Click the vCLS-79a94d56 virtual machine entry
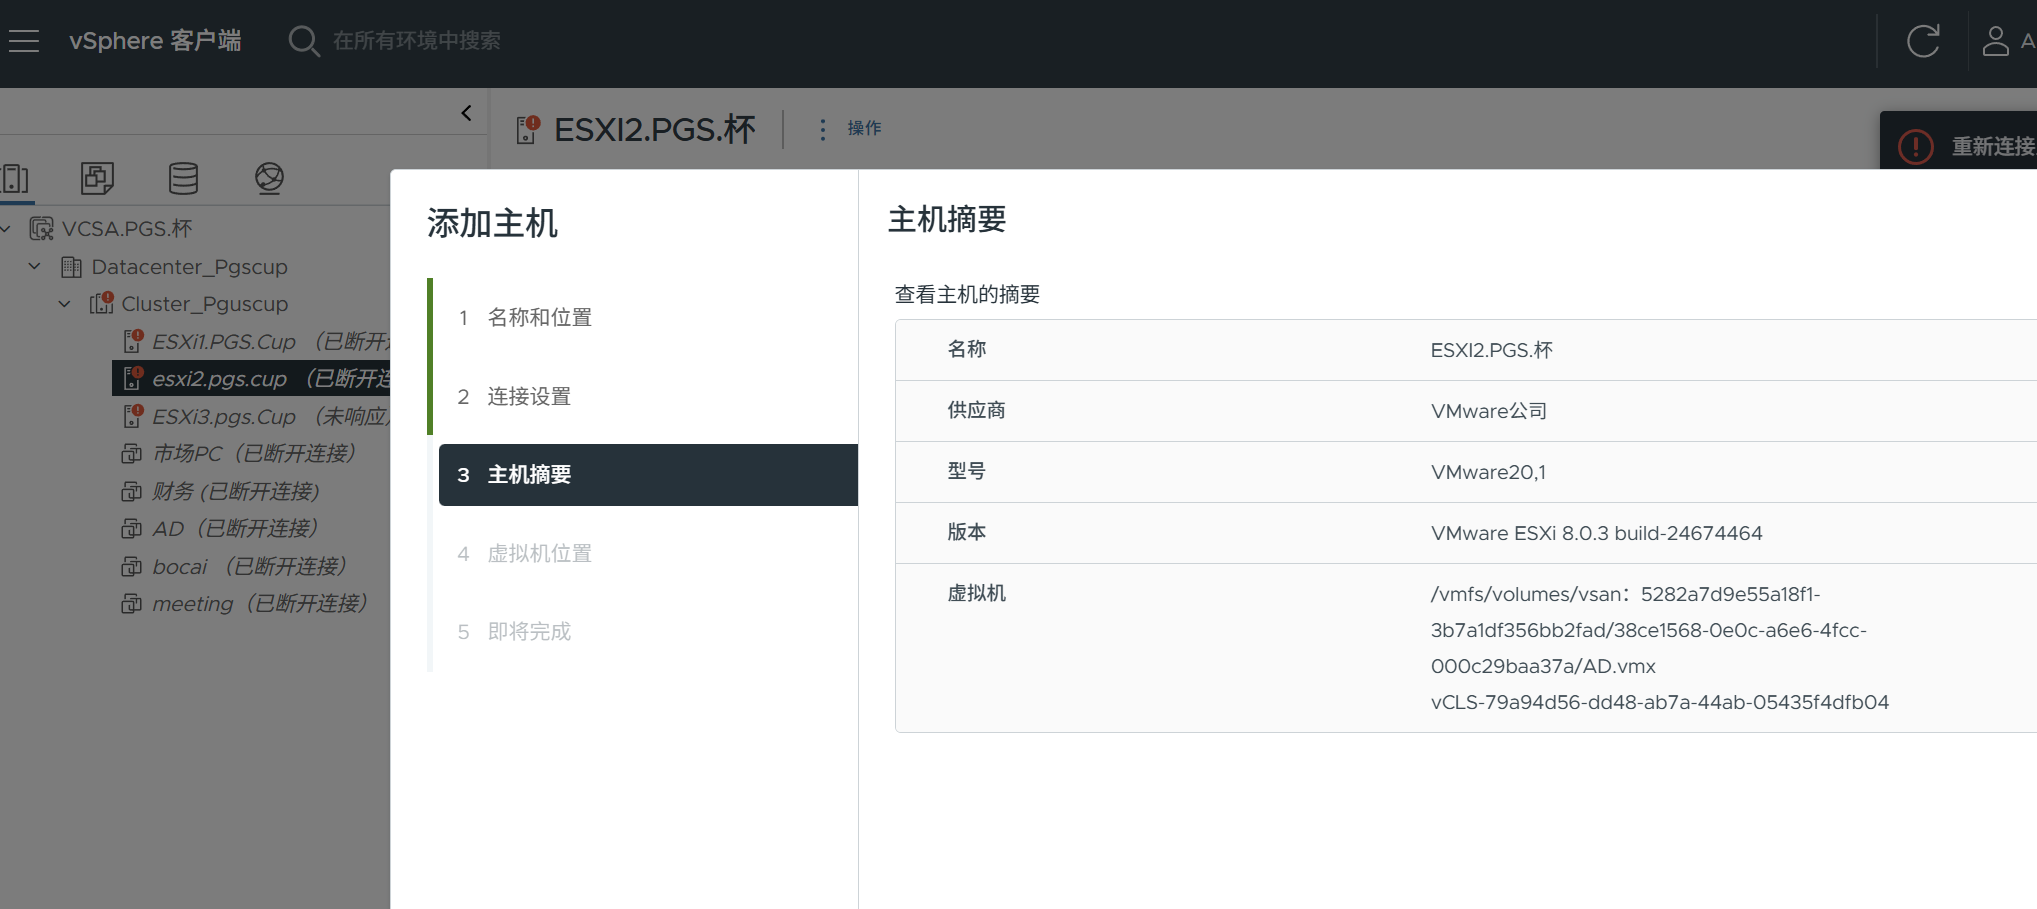The width and height of the screenshot is (2037, 909). pyautogui.click(x=1659, y=702)
